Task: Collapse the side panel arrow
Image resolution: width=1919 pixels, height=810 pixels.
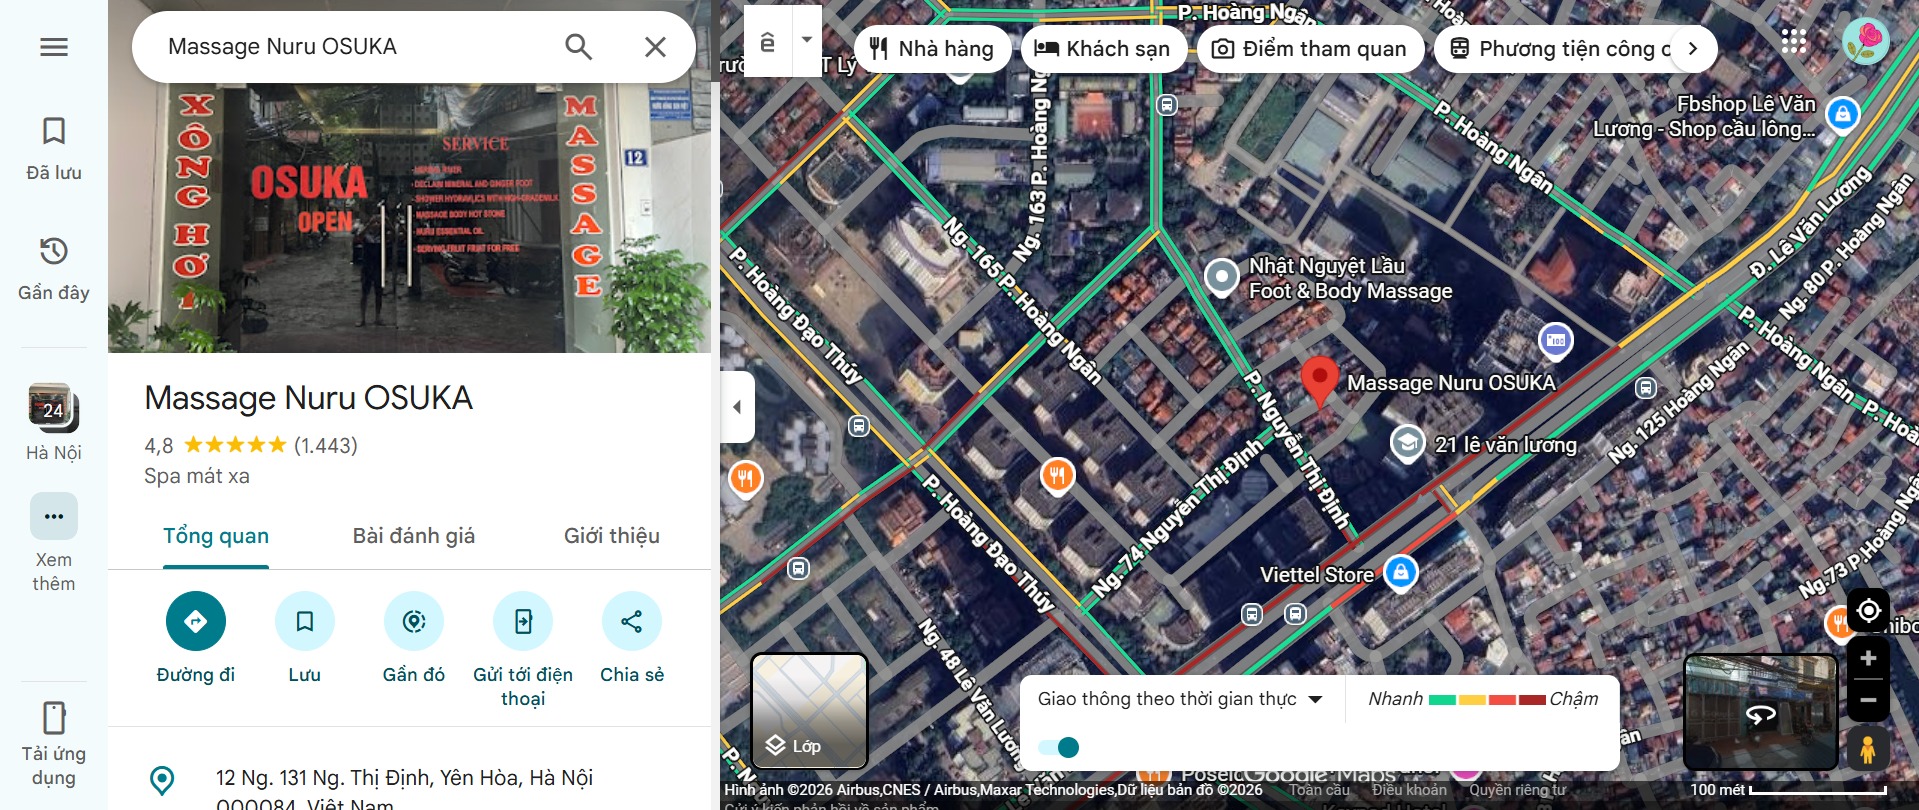Action: 737,407
